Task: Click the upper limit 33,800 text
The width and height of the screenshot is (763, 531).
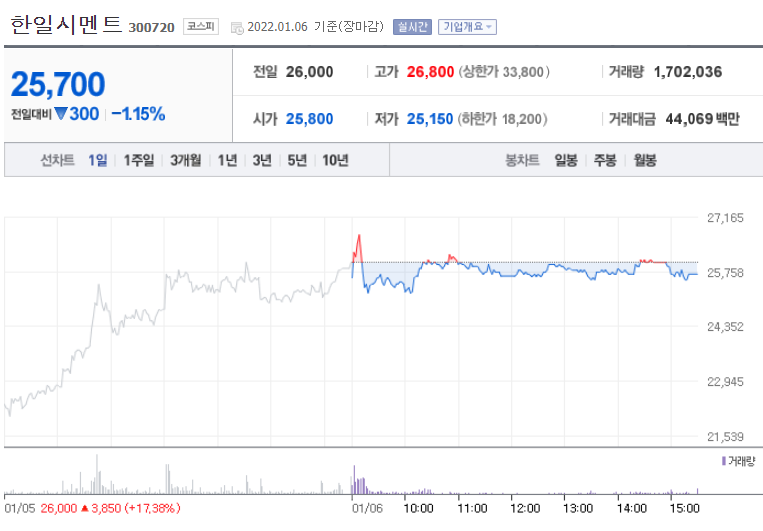Action: click(504, 72)
